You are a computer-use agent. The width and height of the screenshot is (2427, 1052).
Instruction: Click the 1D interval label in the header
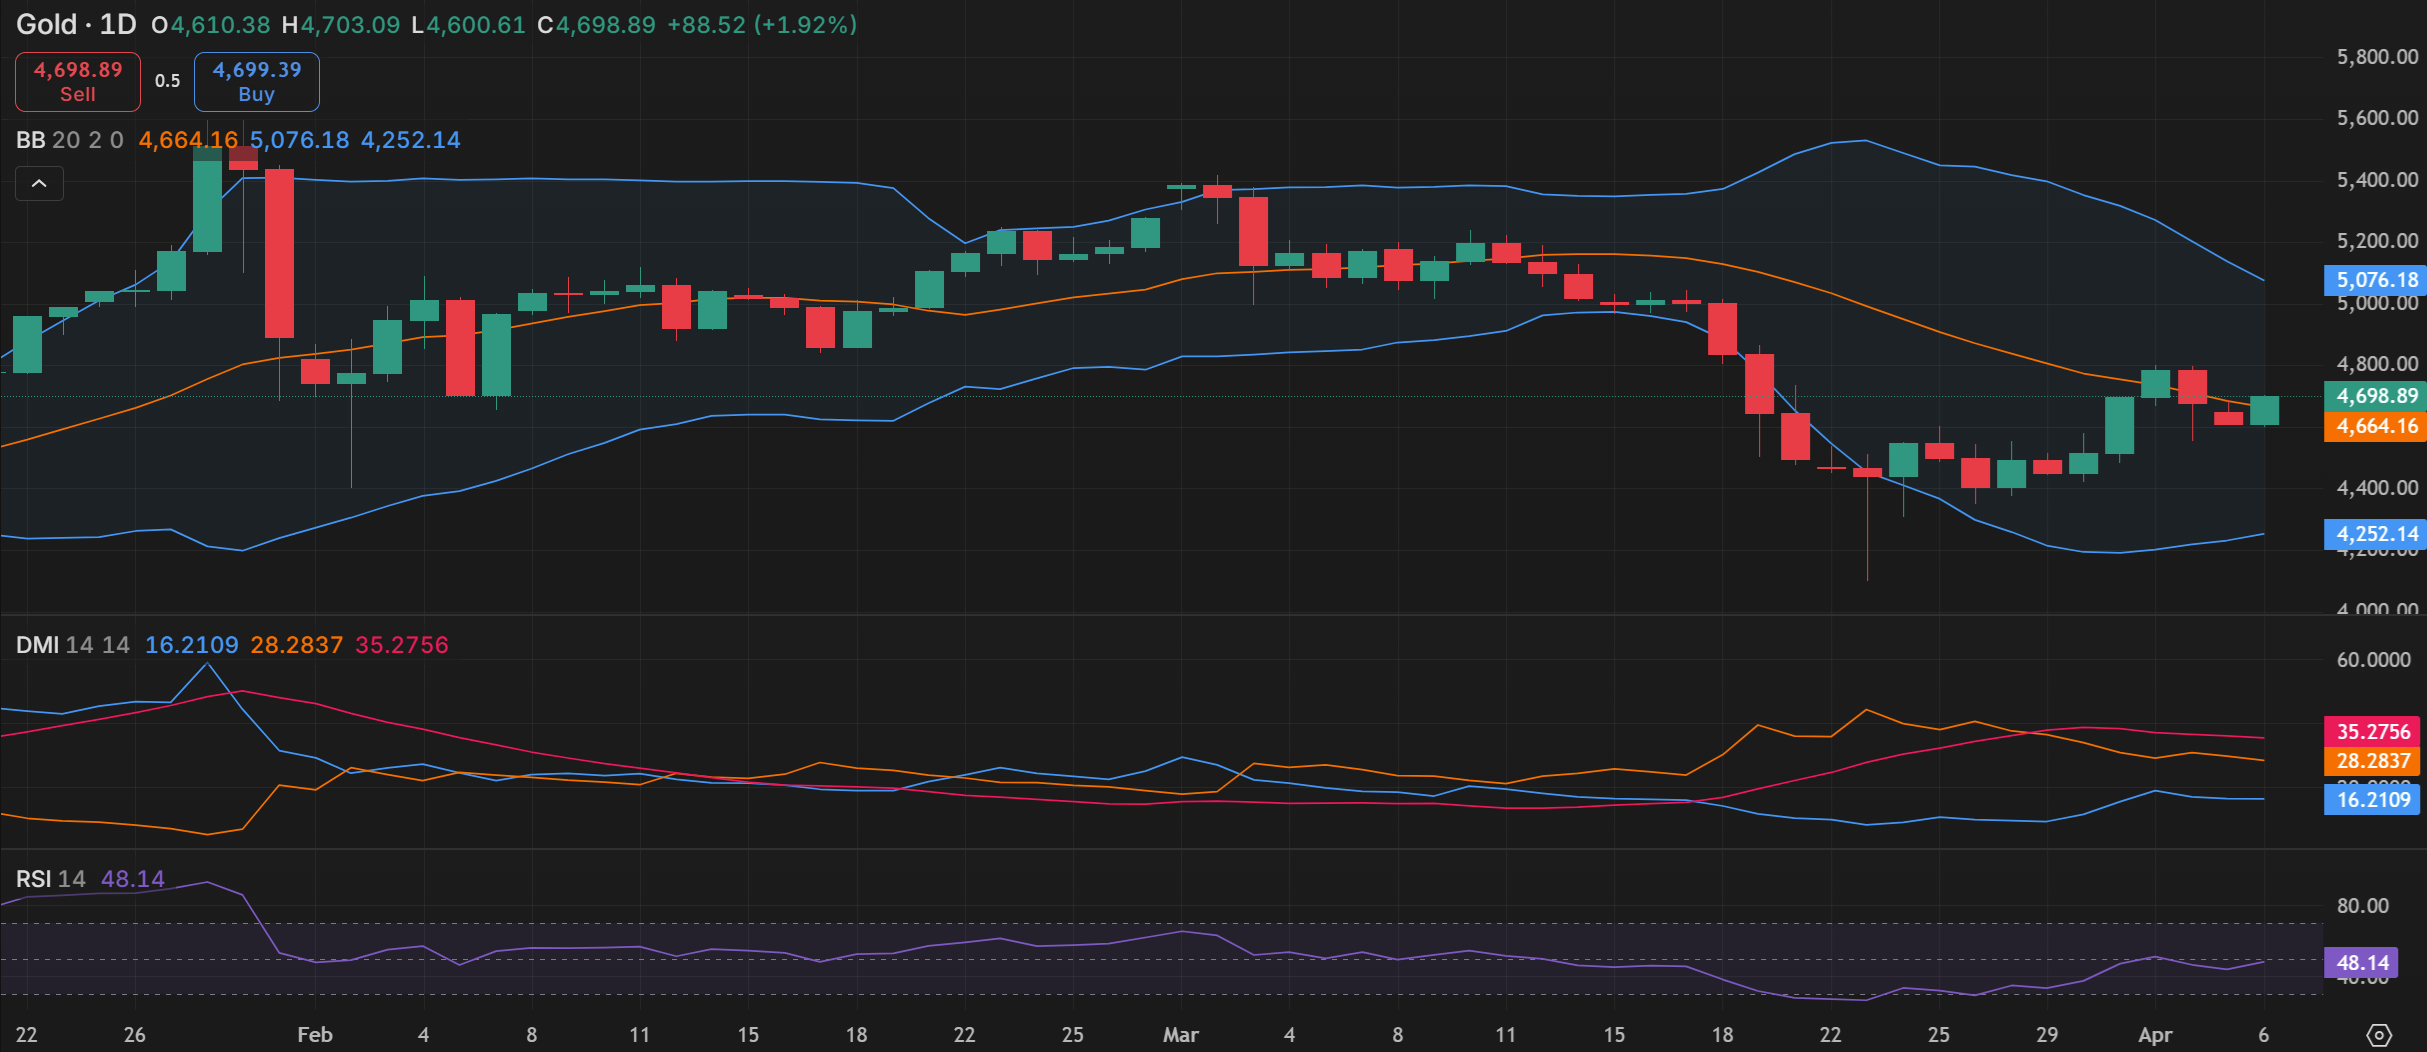point(117,25)
